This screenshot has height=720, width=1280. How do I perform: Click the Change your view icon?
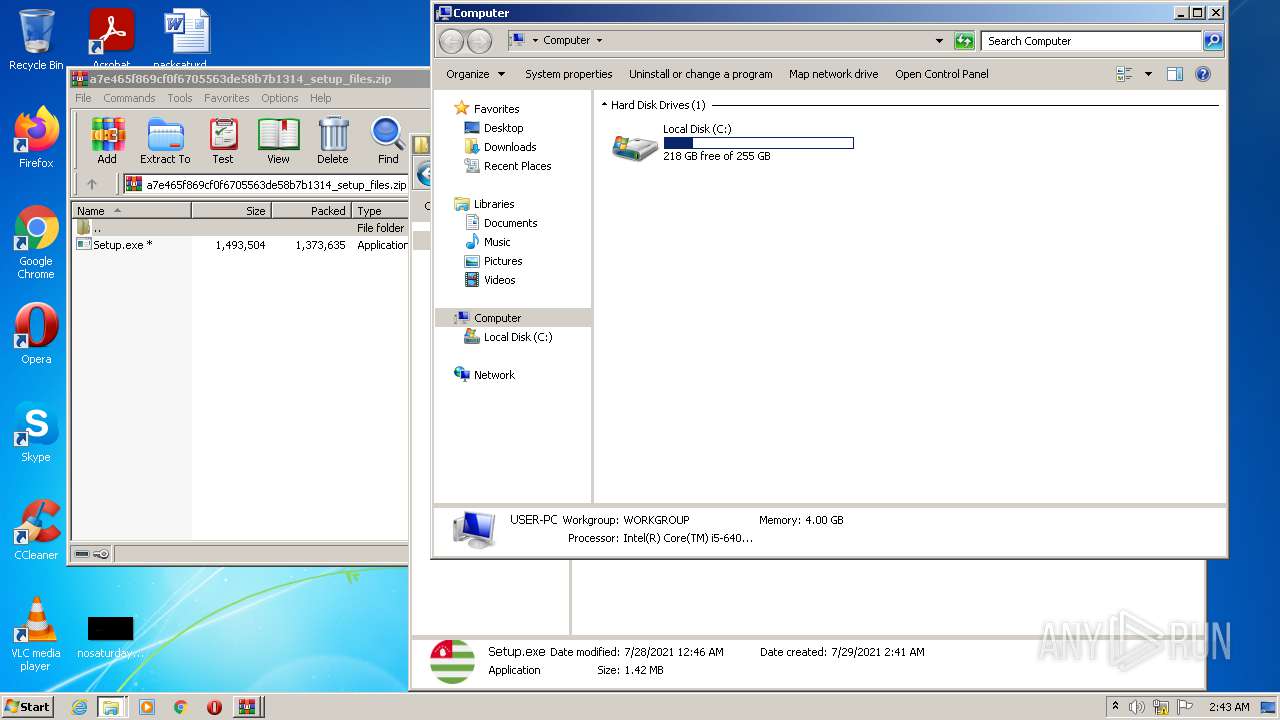(1124, 74)
